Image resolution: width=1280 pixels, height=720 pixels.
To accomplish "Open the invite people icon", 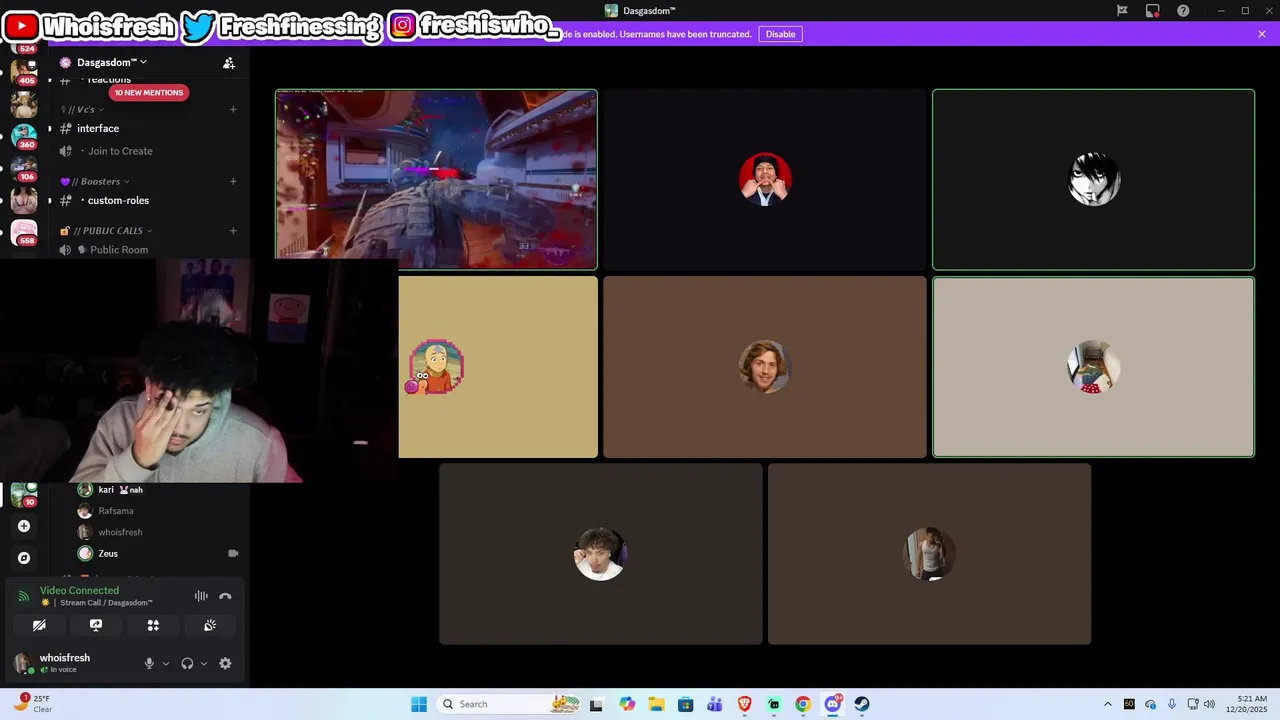I will tap(229, 63).
